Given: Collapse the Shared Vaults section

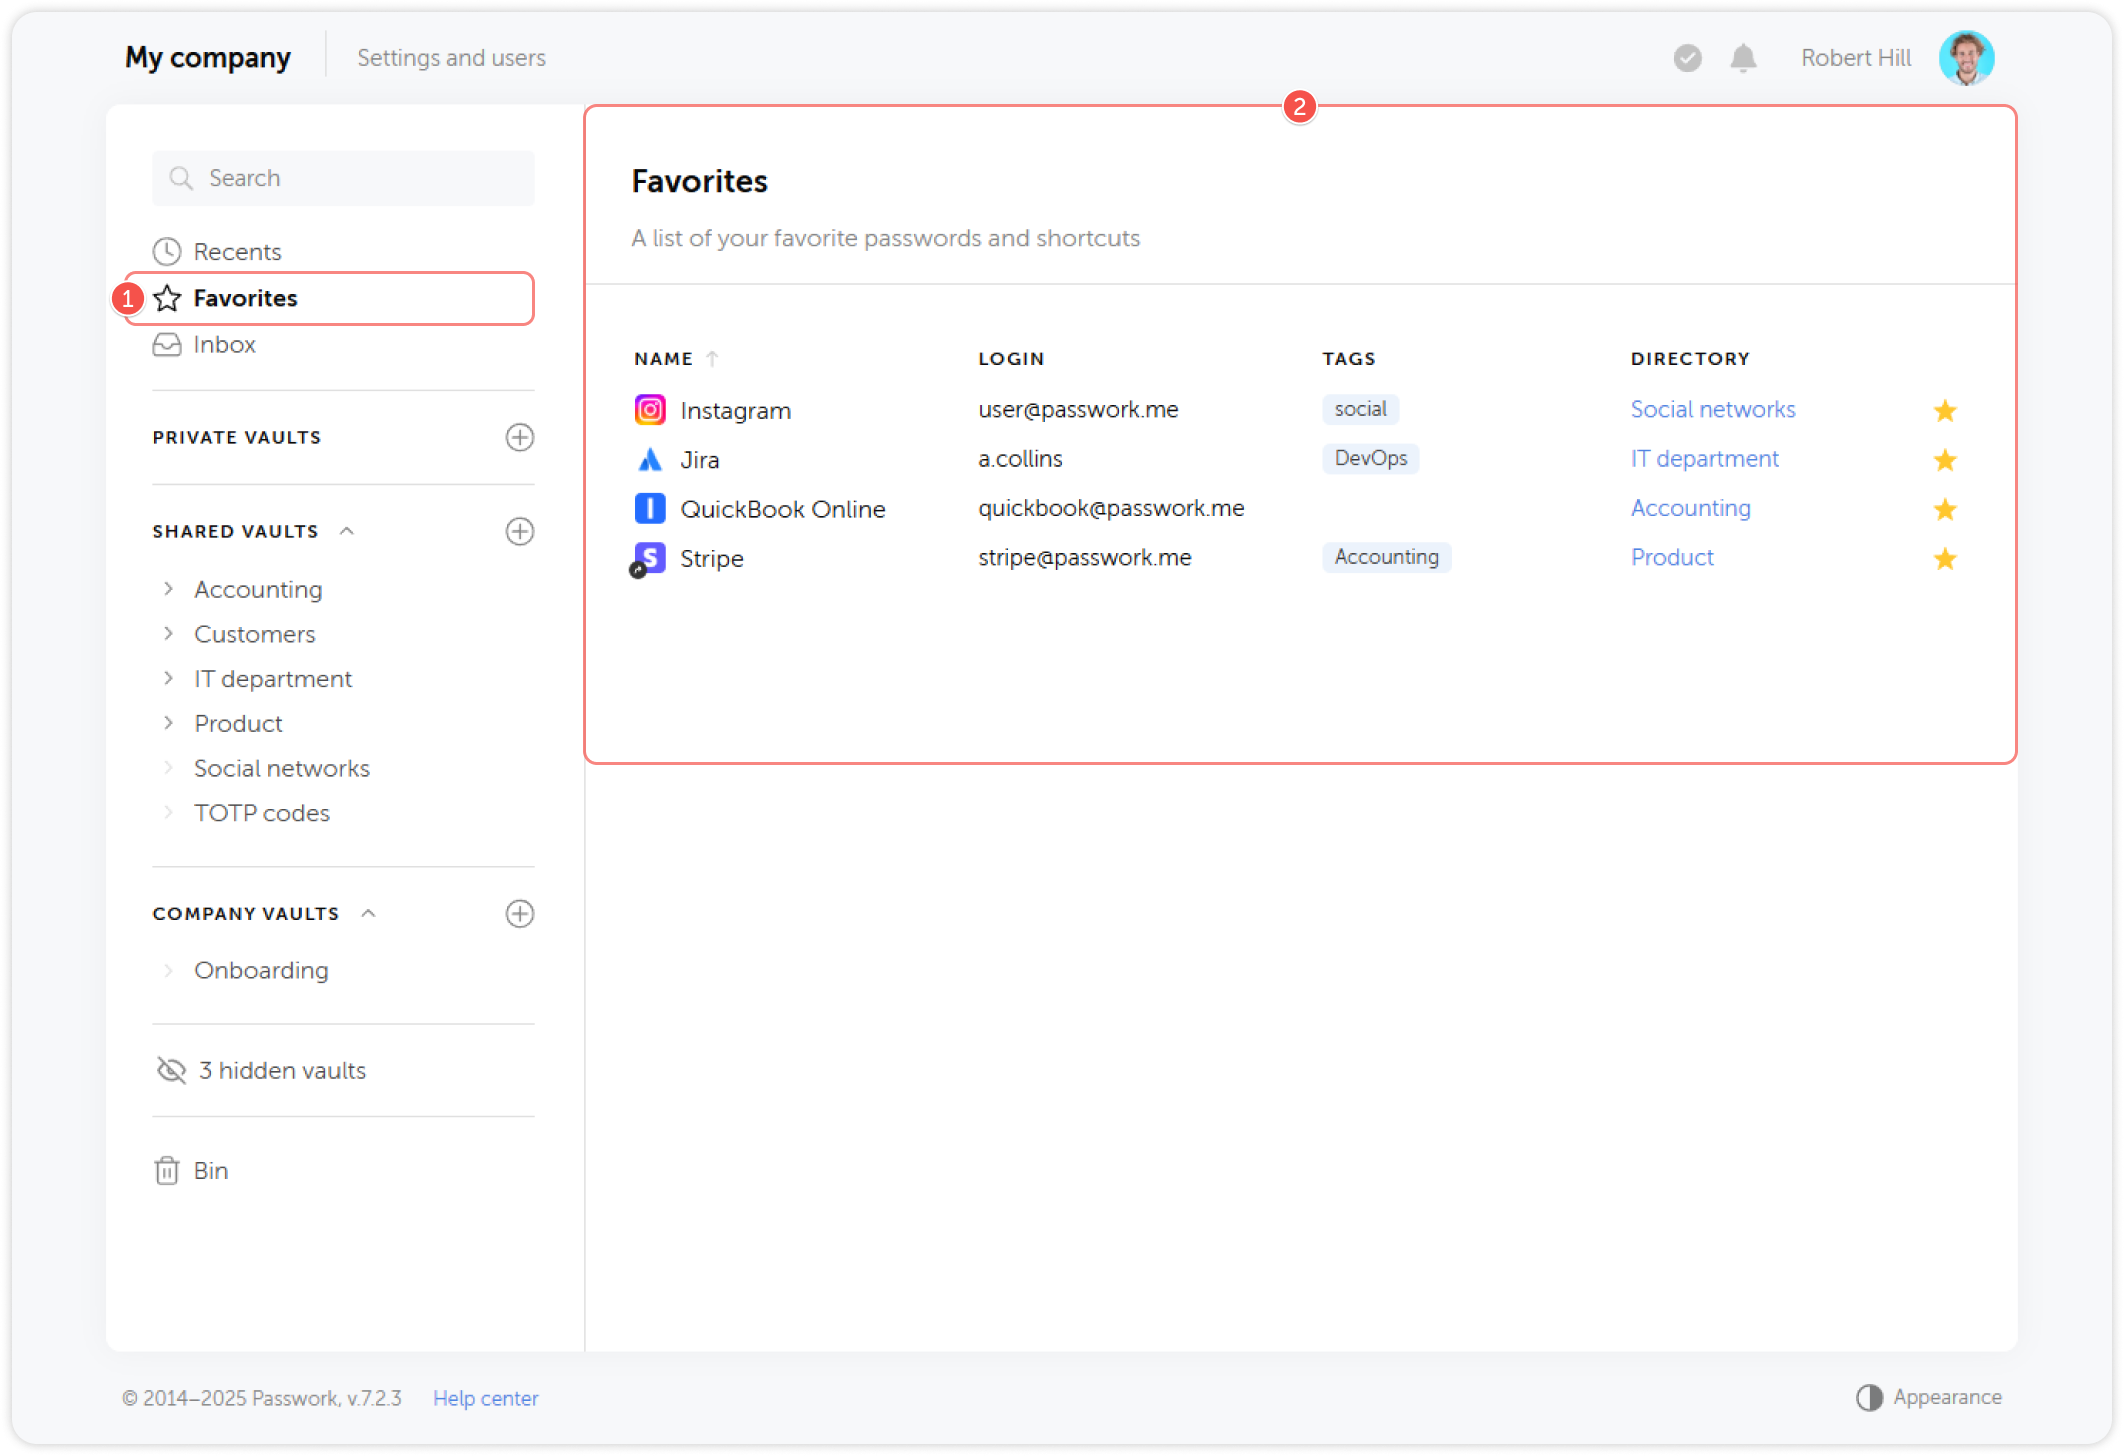Looking at the screenshot, I should 347,531.
